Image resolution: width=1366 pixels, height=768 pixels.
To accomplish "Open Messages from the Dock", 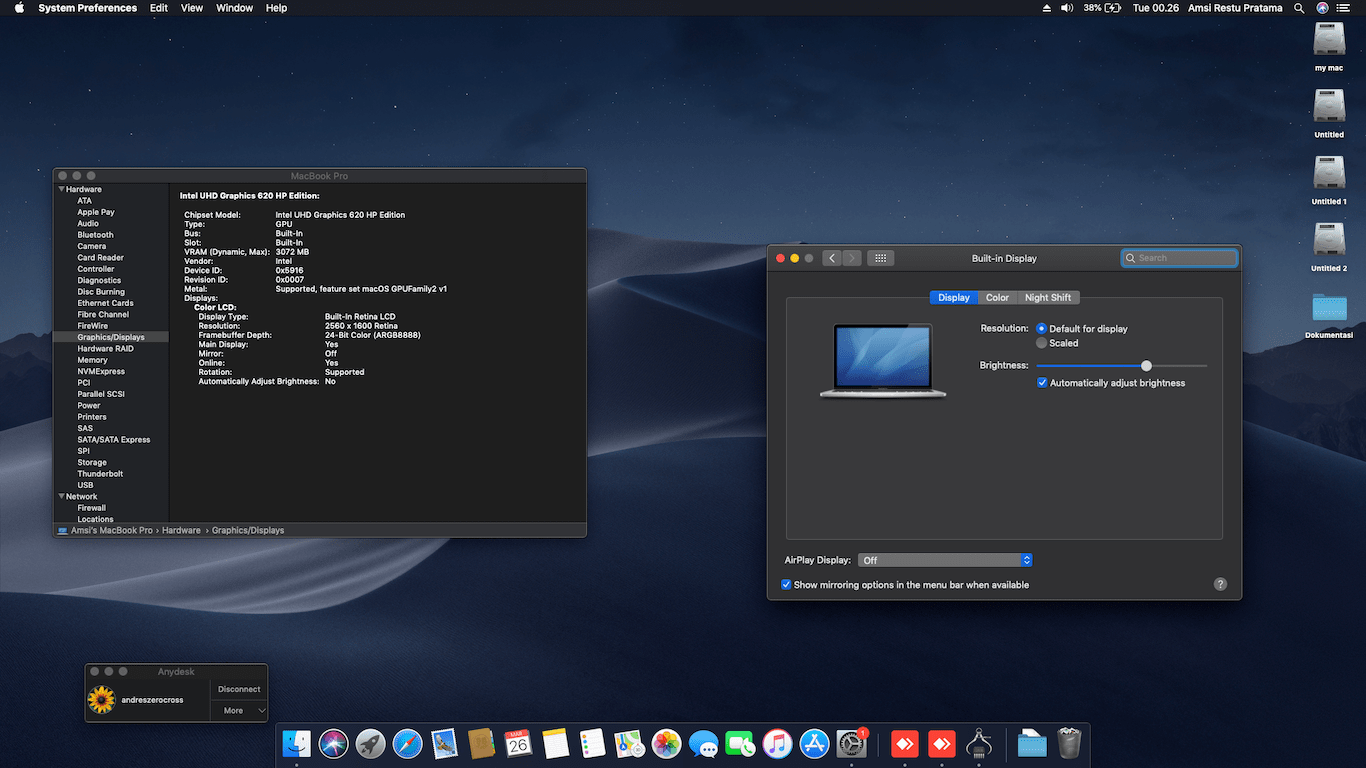I will [703, 744].
